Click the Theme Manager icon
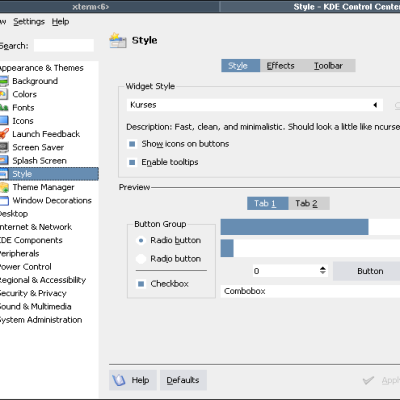Image resolution: width=400 pixels, height=400 pixels. tap(4, 187)
